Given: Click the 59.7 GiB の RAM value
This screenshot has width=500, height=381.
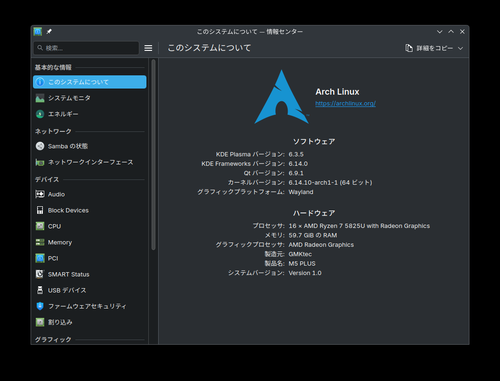Looking at the screenshot, I should (313, 235).
